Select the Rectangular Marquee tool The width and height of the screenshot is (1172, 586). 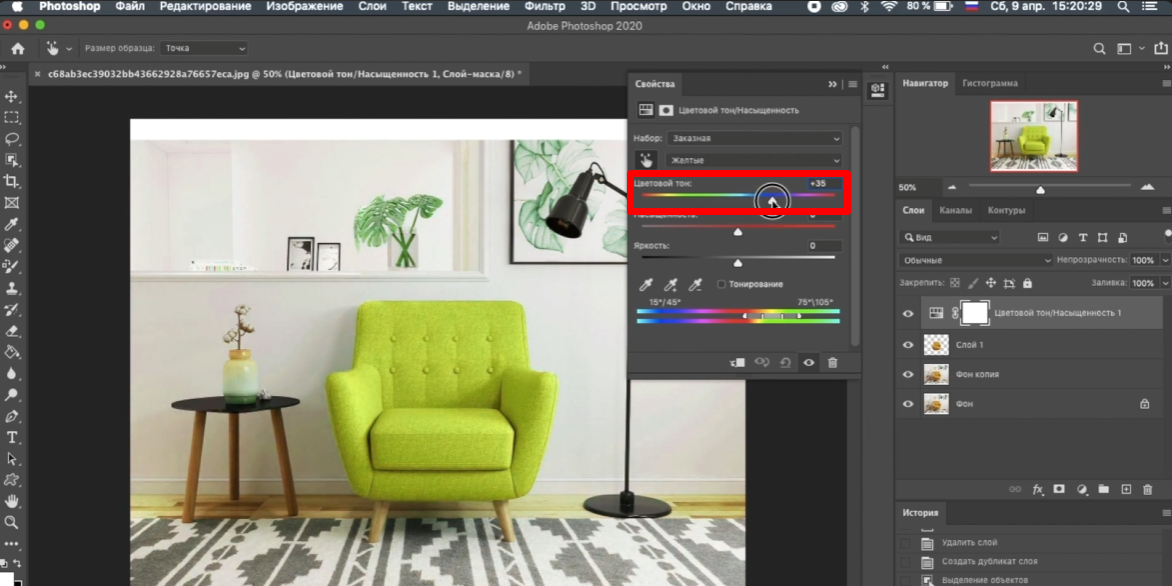[11, 117]
